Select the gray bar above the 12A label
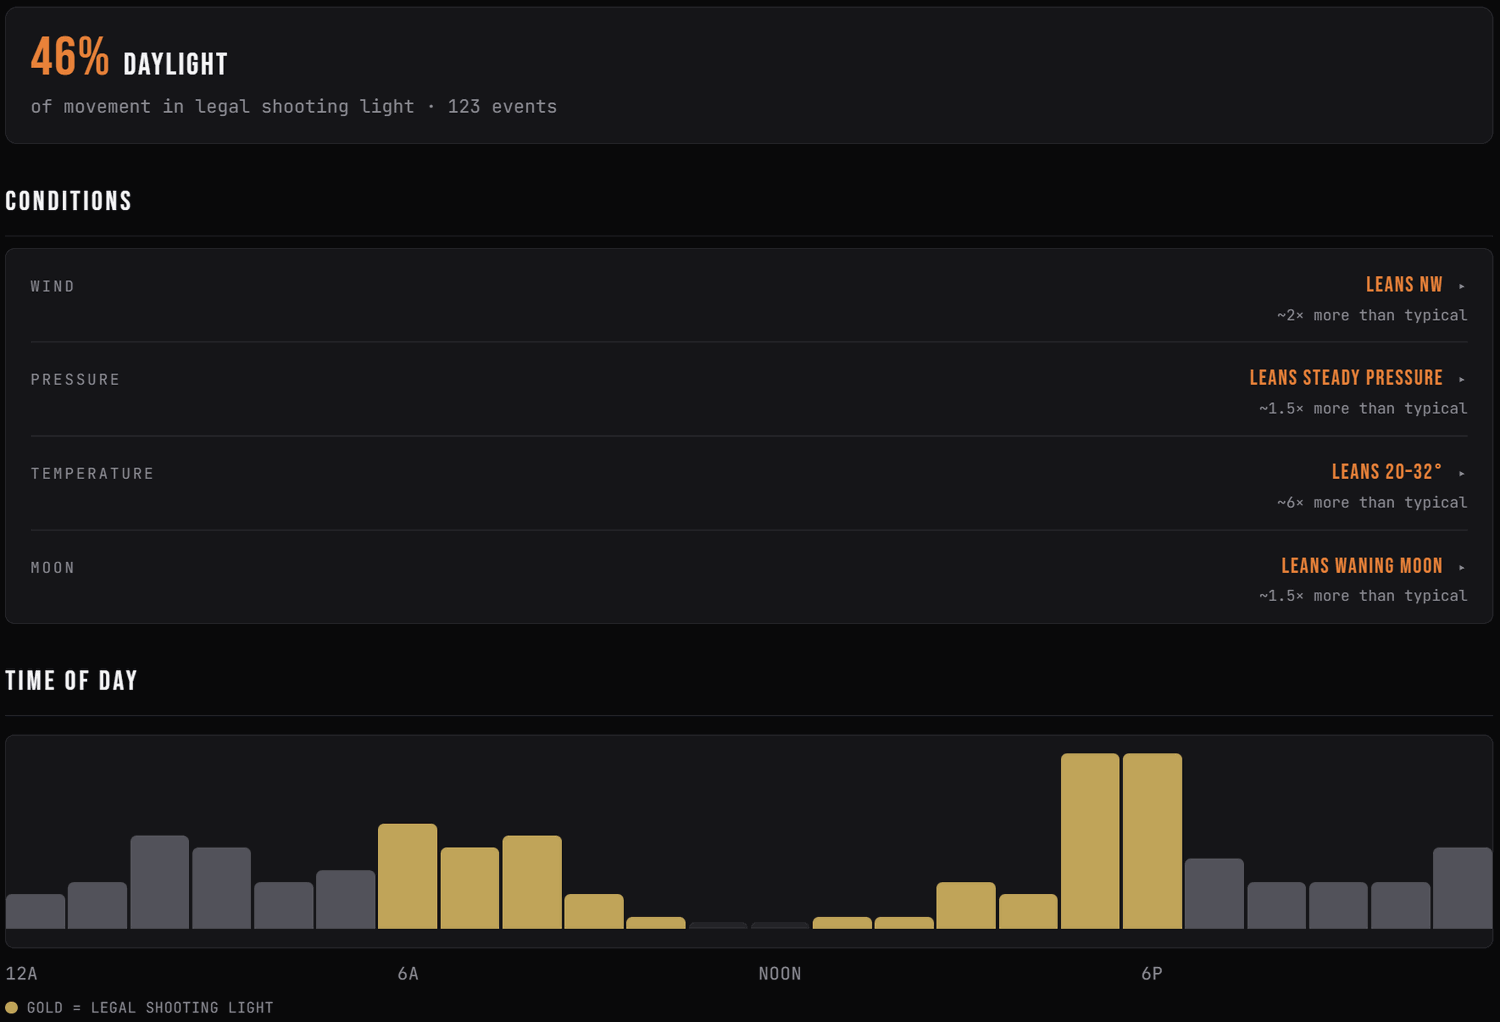This screenshot has height=1022, width=1500. (35, 911)
